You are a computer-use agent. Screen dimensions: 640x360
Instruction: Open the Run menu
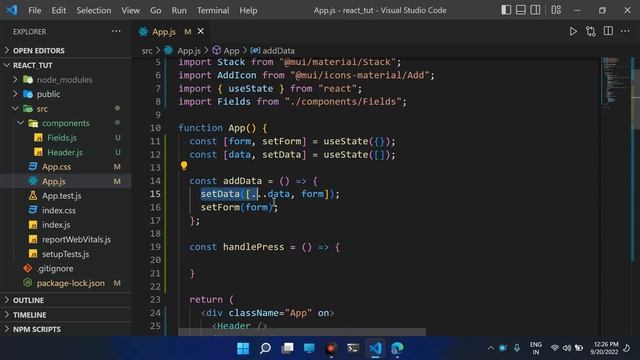[179, 10]
